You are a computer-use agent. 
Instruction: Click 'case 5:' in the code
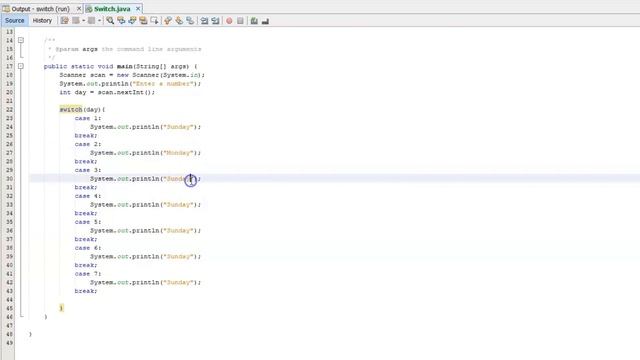pyautogui.click(x=88, y=222)
